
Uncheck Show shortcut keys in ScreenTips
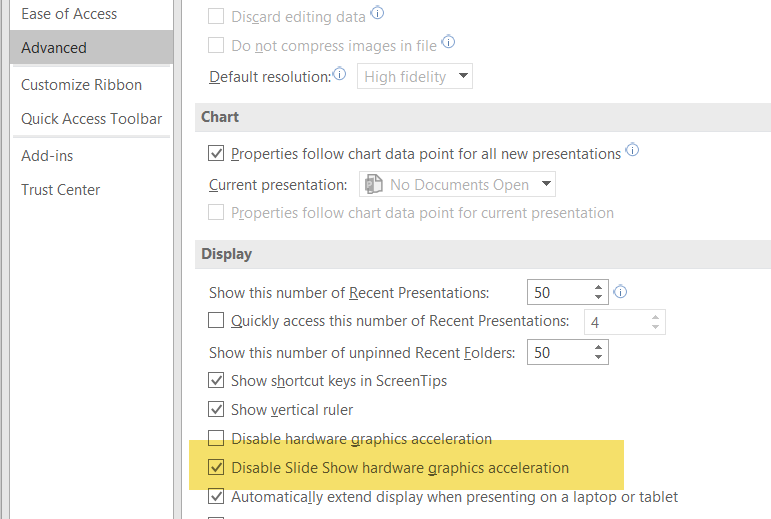click(x=216, y=380)
